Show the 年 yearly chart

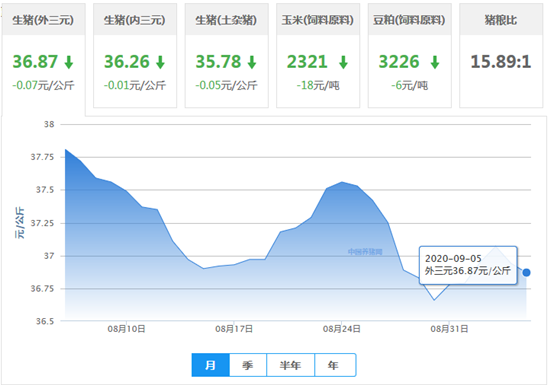[x=335, y=365]
